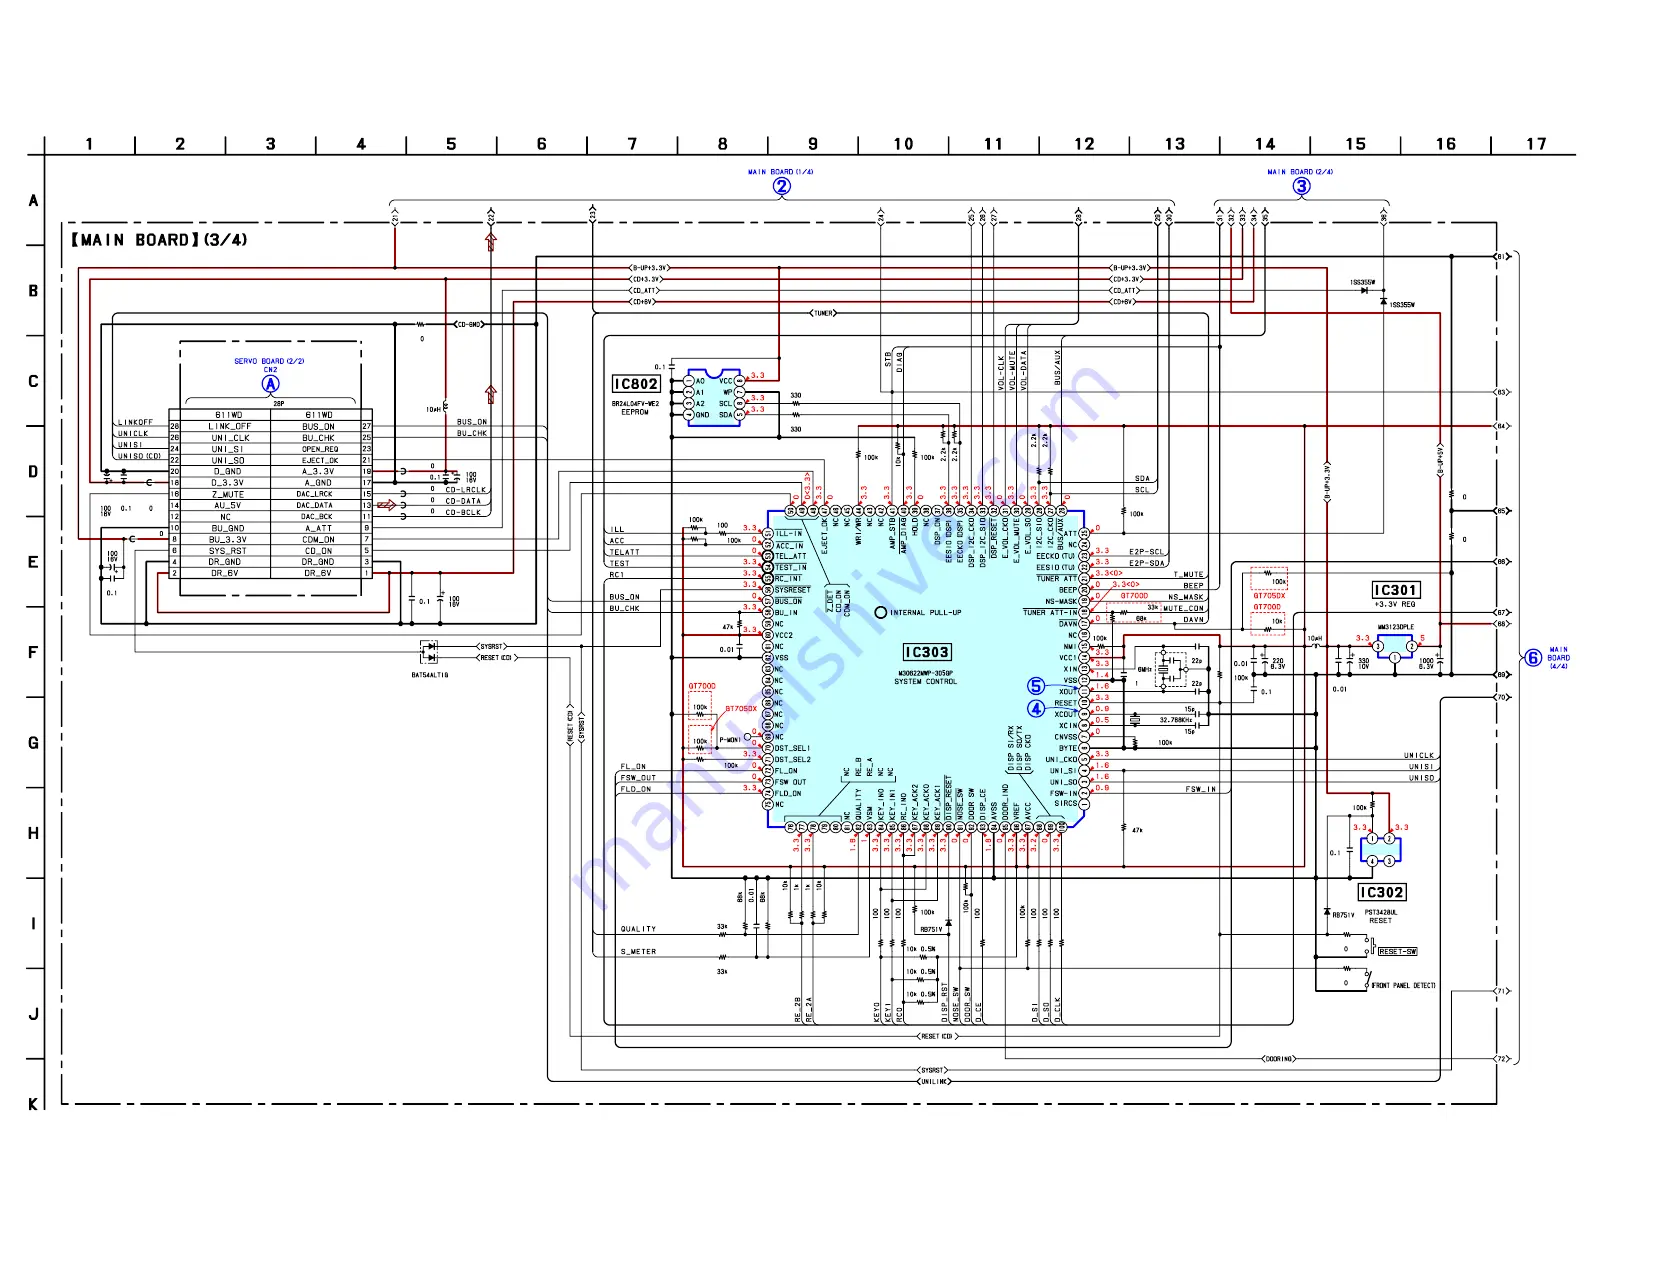Click the 28P connector pin-count label

click(279, 404)
